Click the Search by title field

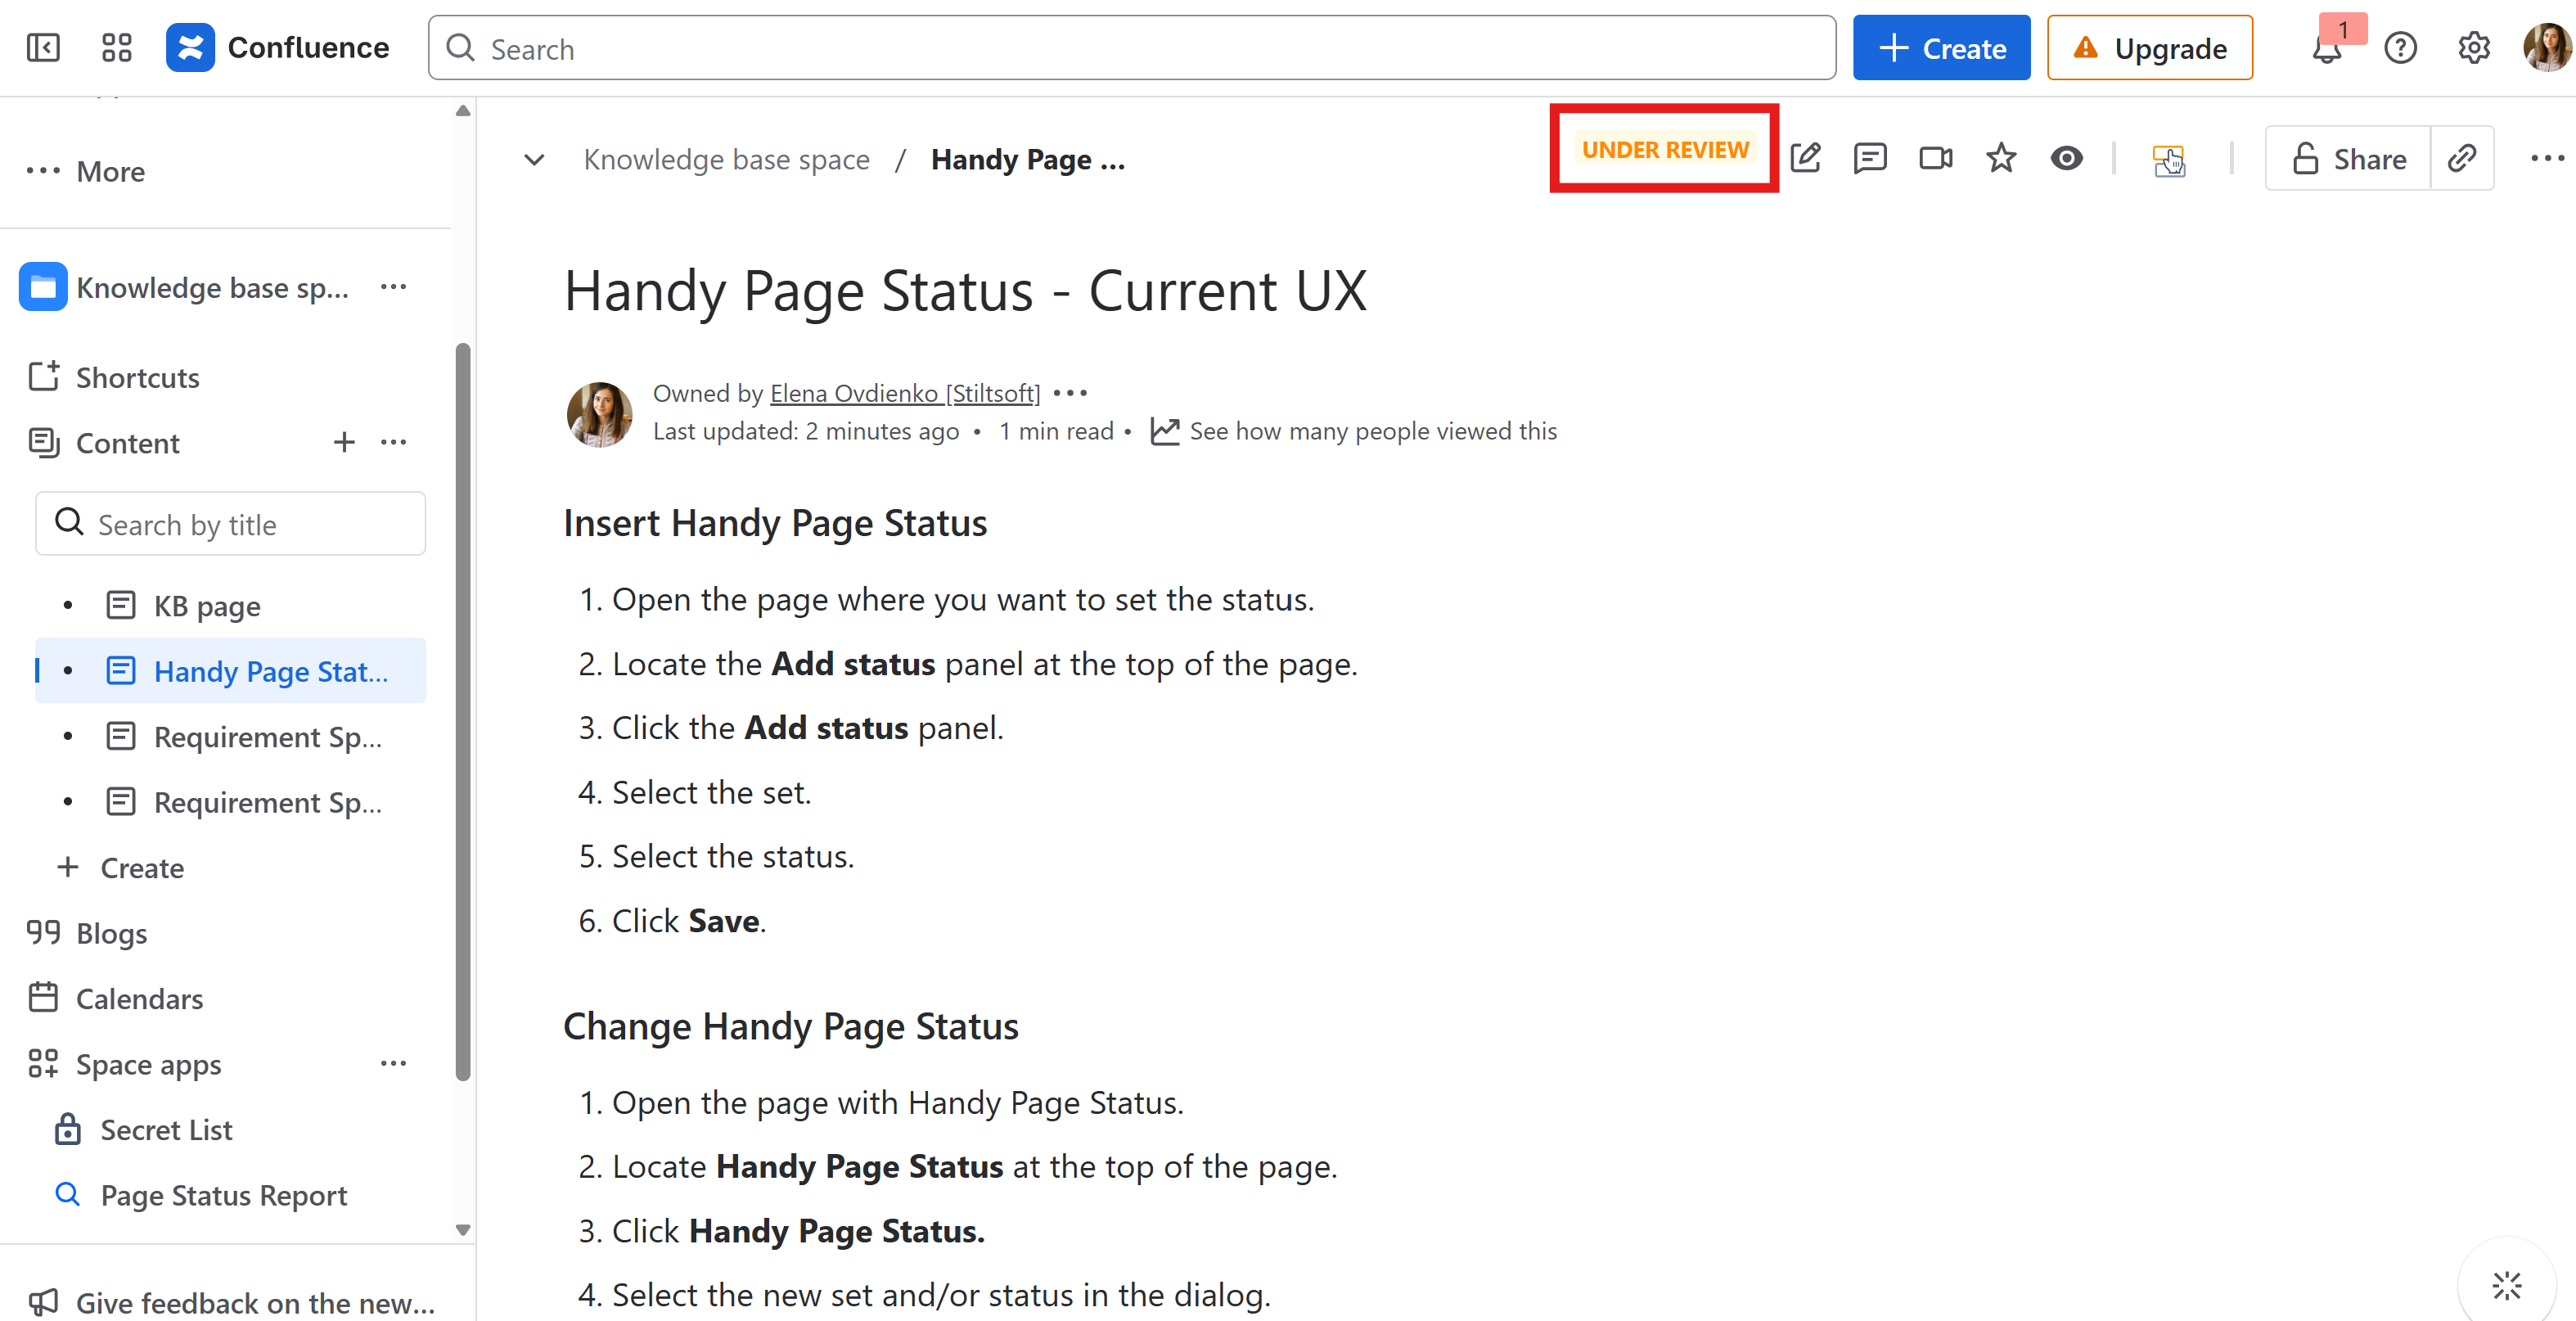point(231,524)
